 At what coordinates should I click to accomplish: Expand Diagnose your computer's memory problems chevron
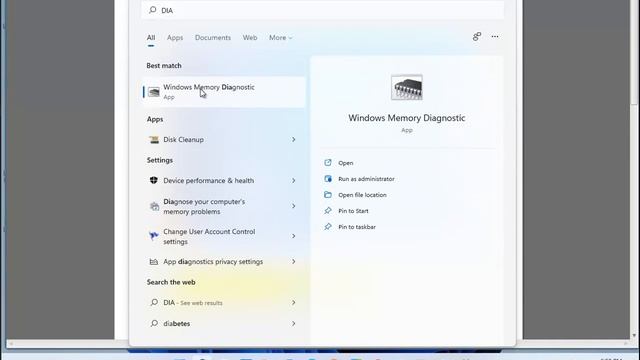[x=293, y=206]
